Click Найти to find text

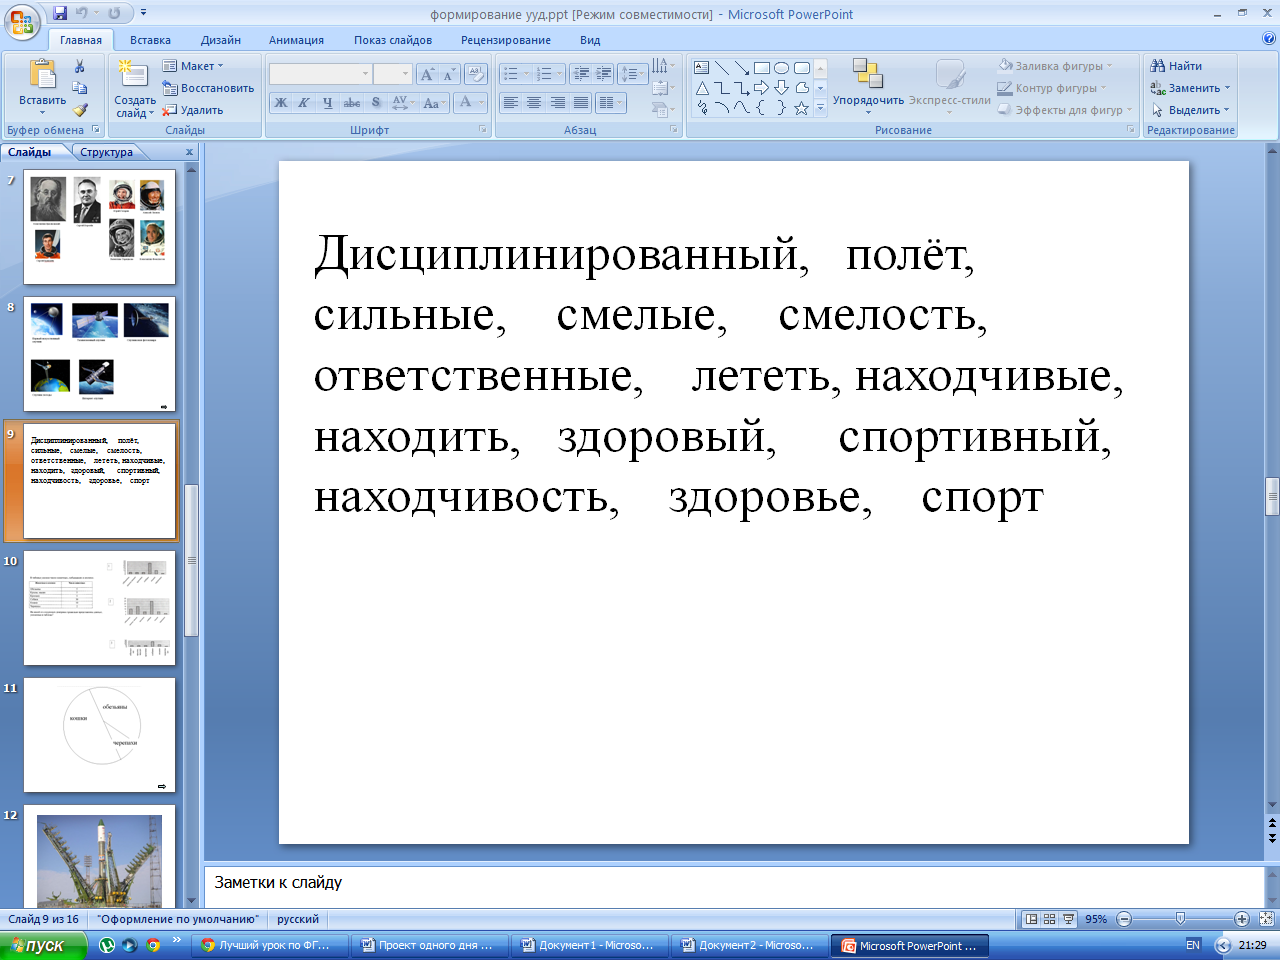pyautogui.click(x=1177, y=66)
